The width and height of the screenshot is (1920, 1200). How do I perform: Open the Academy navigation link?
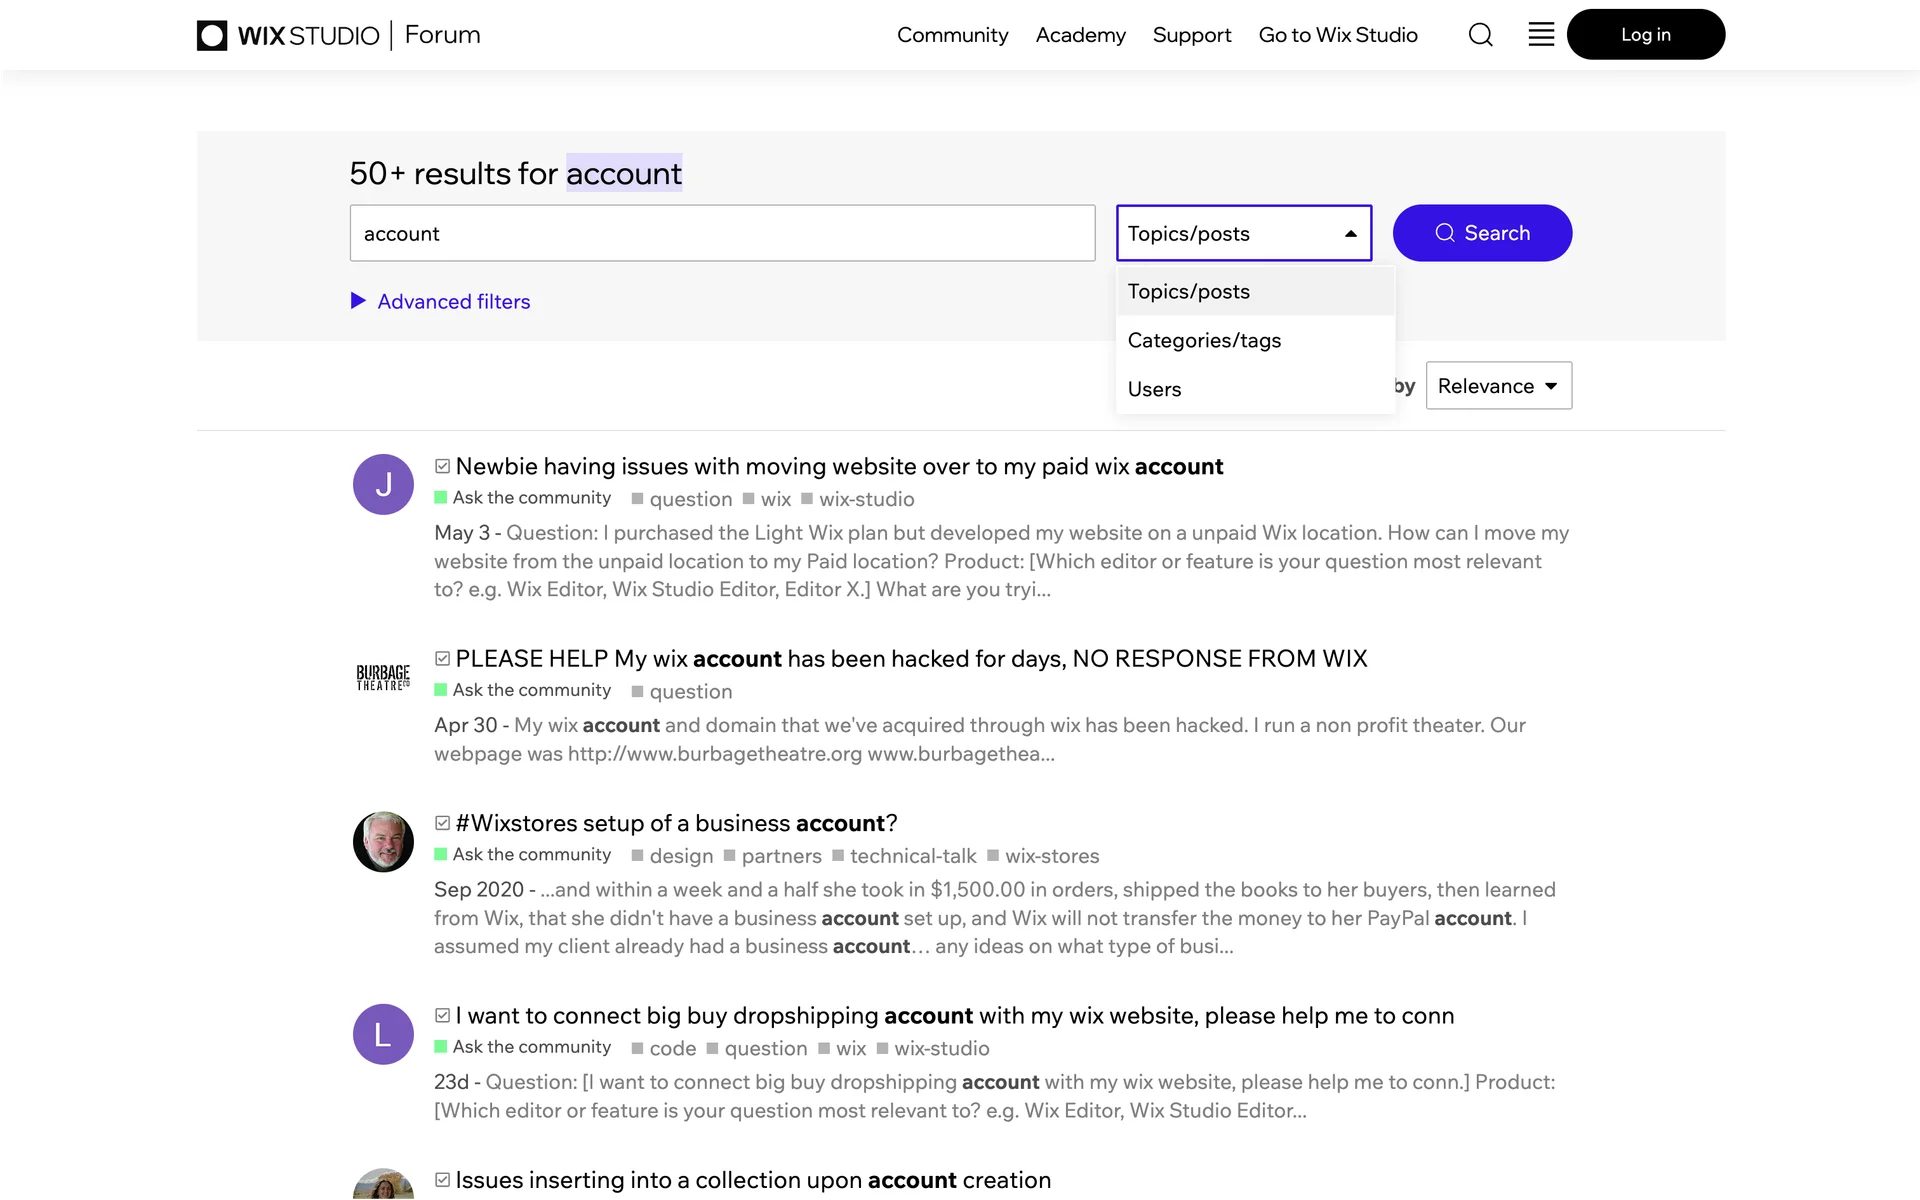[1080, 35]
